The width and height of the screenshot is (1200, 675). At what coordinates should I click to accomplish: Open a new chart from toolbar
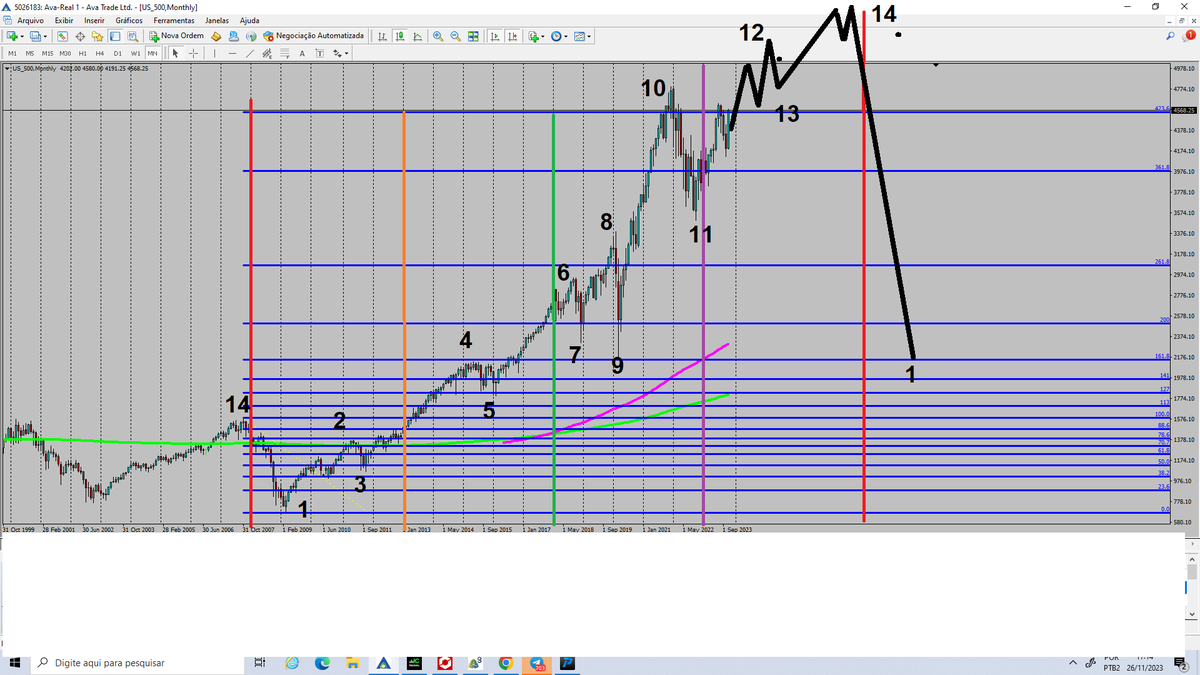11,36
